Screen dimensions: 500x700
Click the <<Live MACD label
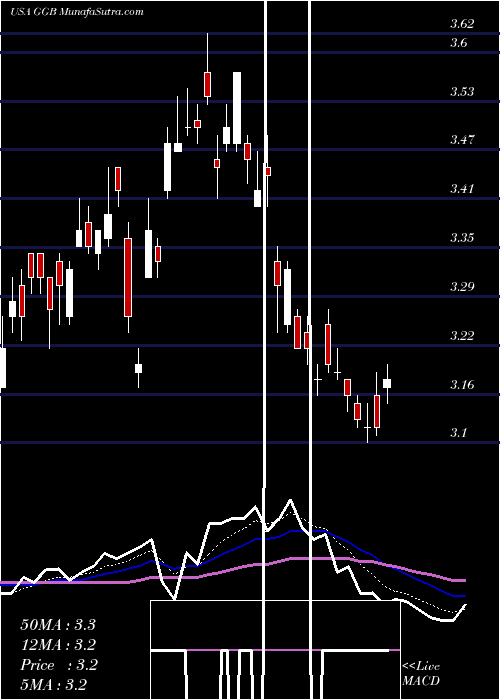[x=421, y=674]
